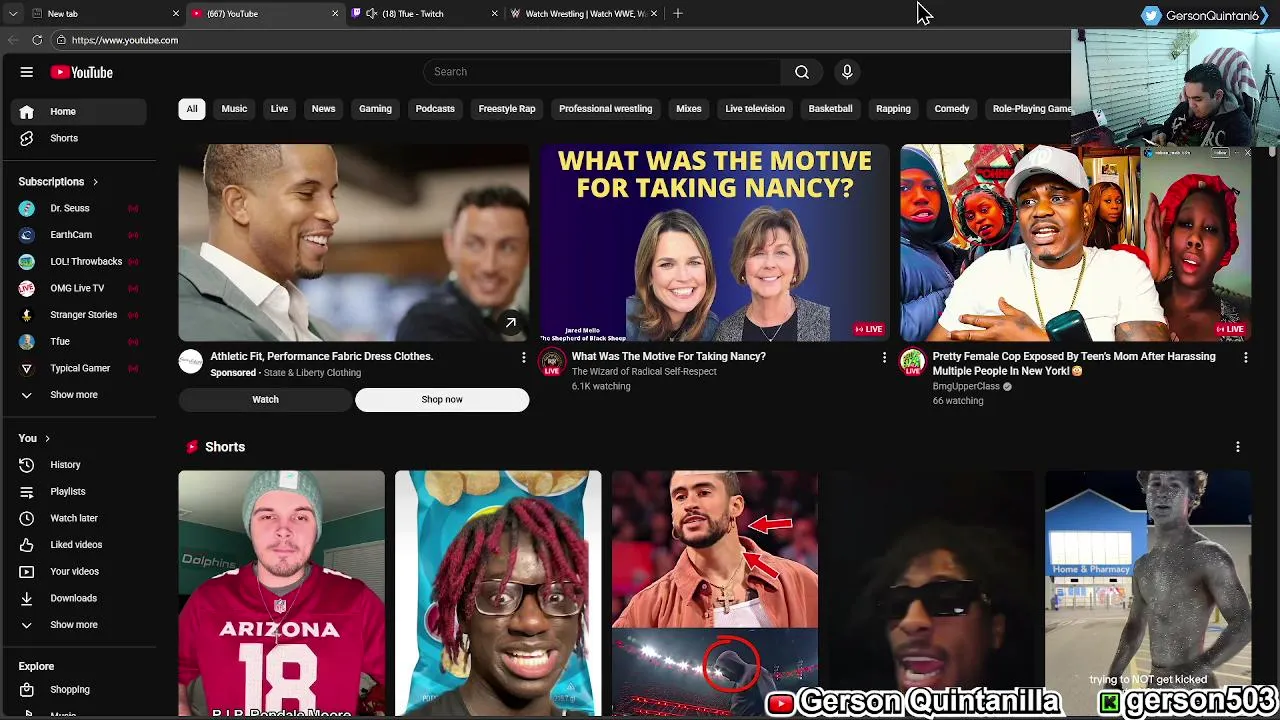Viewport: 1280px width, 720px height.
Task: Click the YouTube logo
Action: (x=82, y=72)
